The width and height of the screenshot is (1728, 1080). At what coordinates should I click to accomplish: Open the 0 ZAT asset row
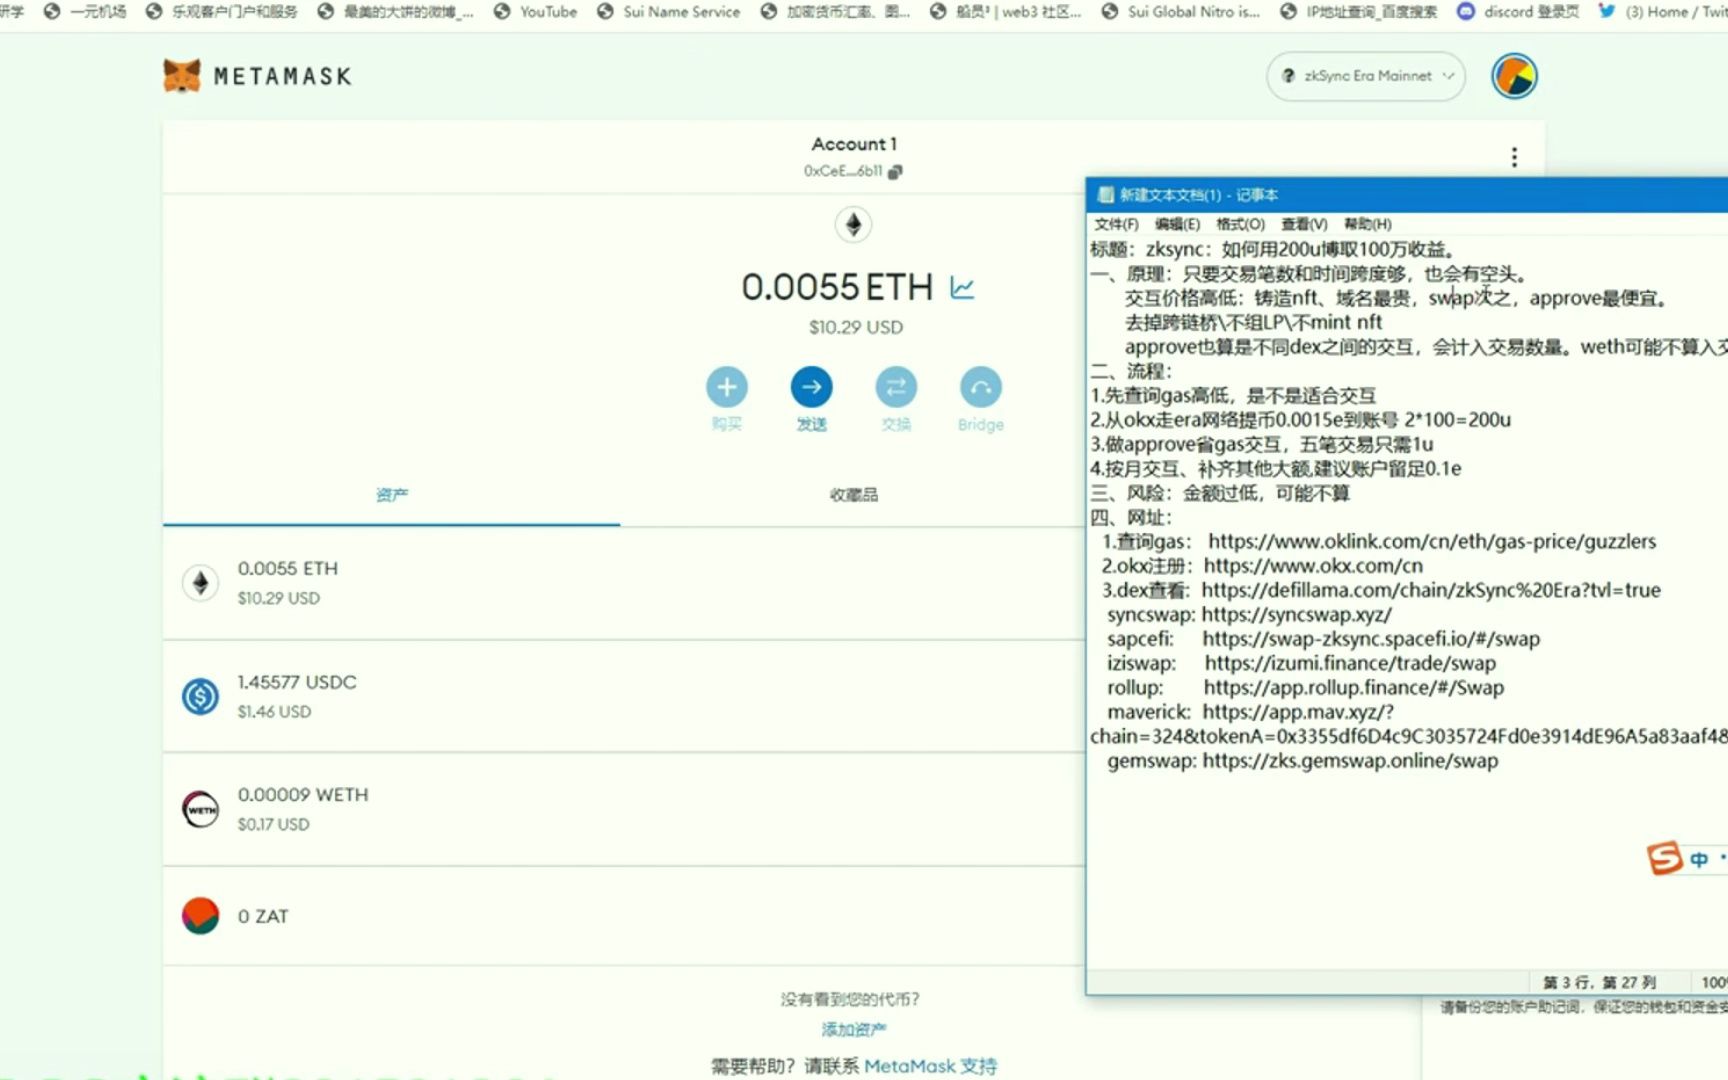coord(624,916)
